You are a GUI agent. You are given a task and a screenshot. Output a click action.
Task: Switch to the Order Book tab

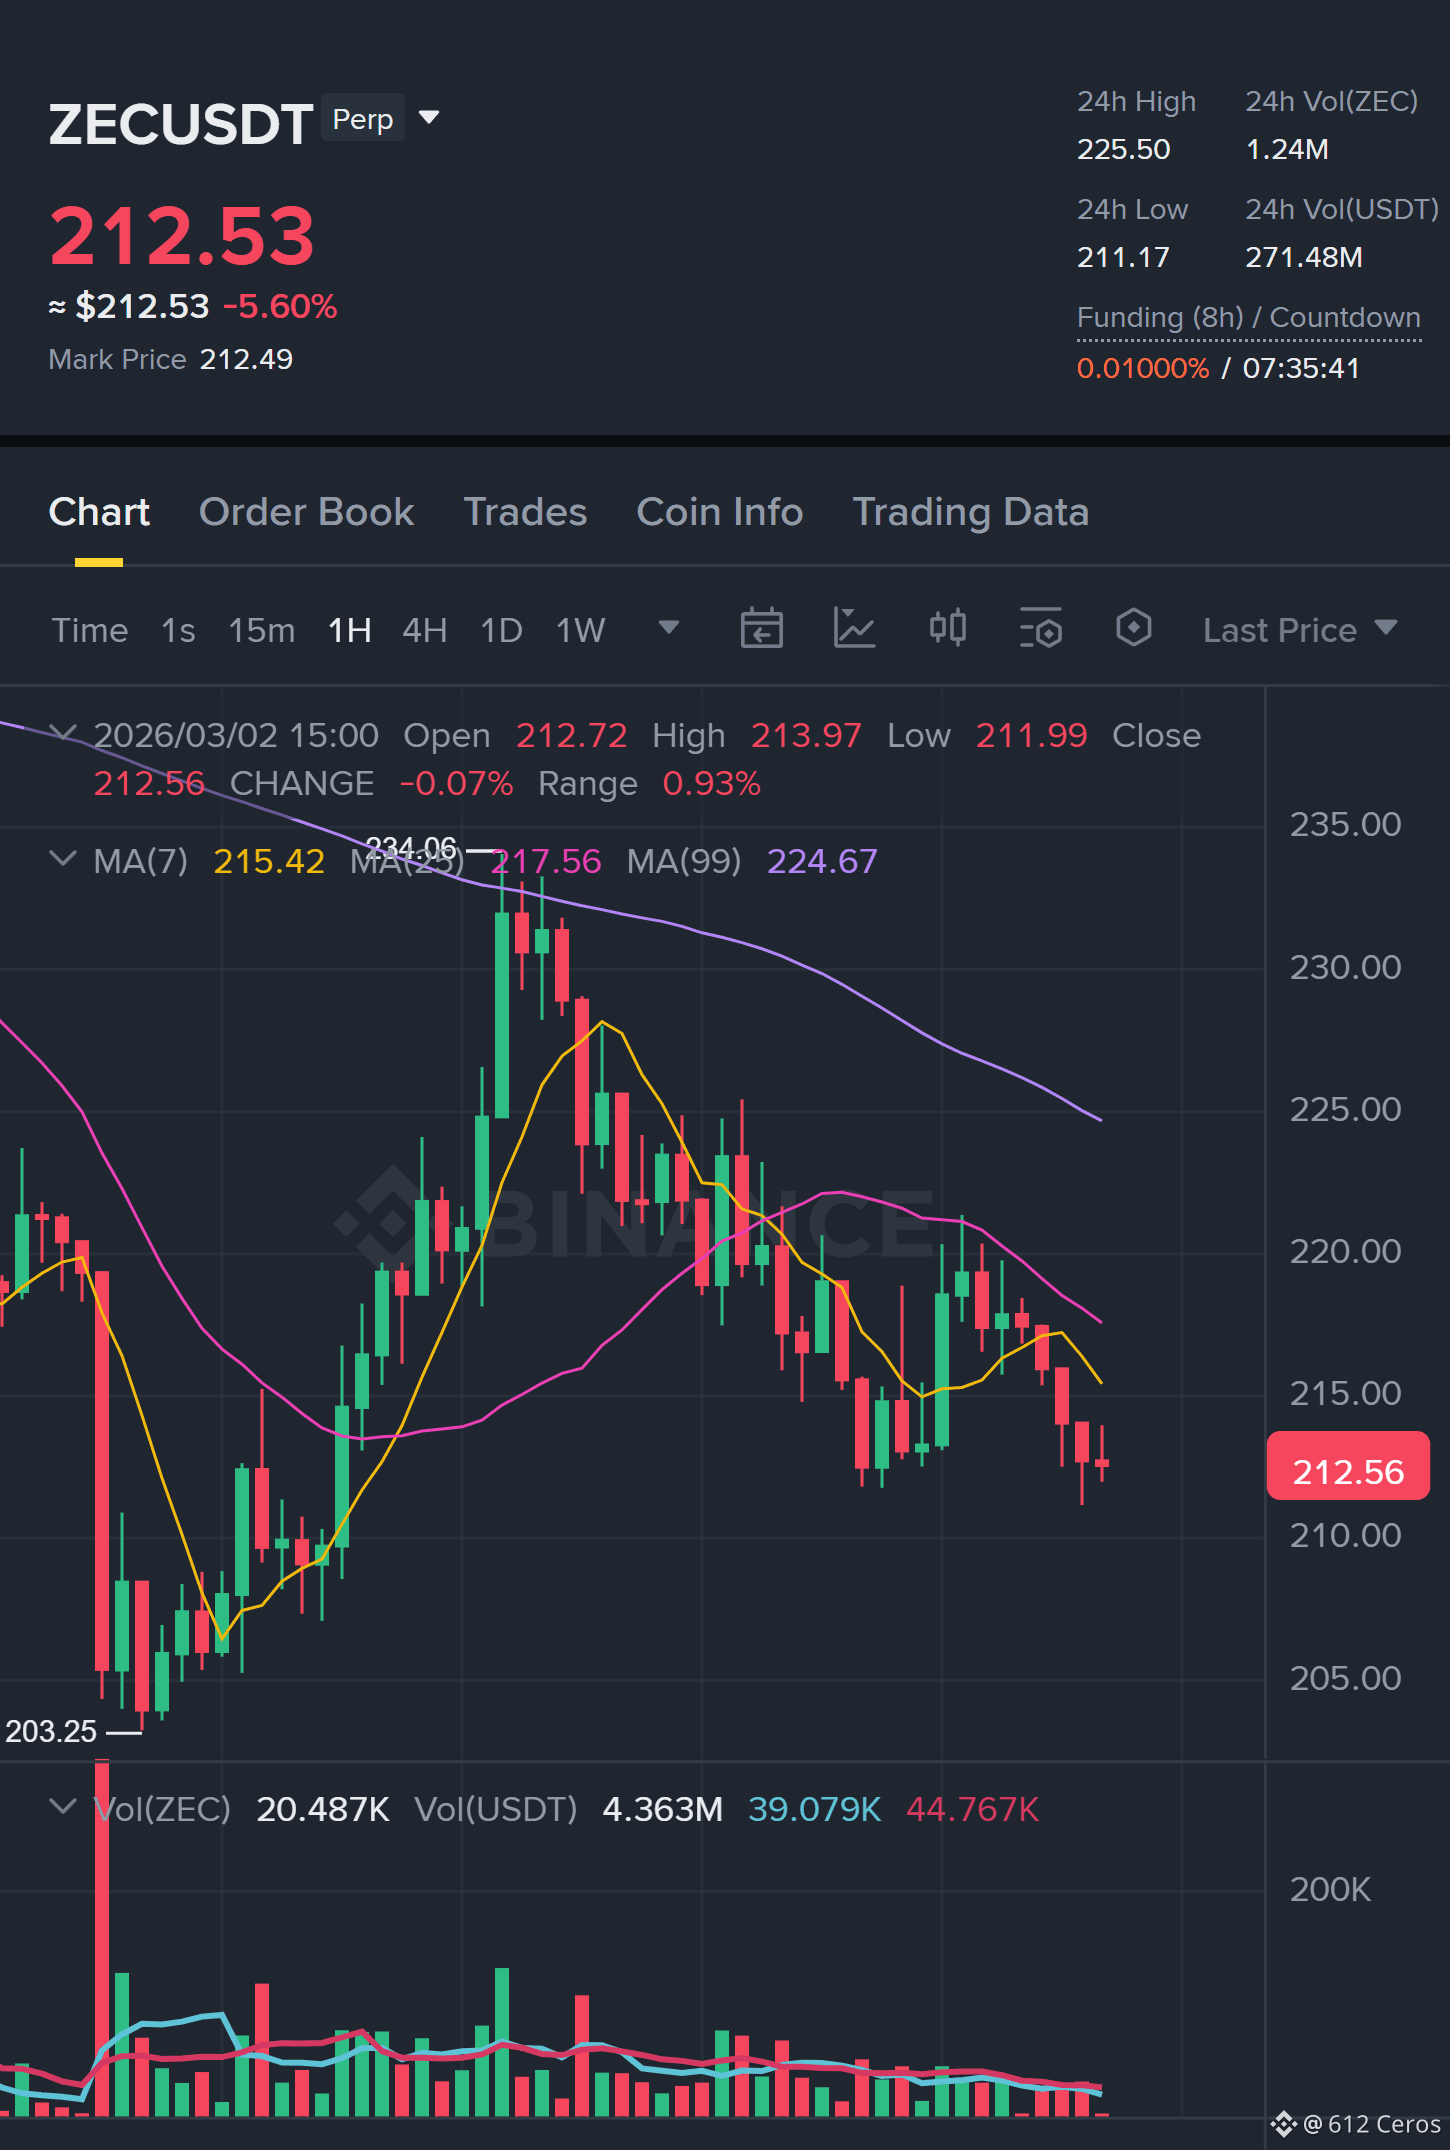coord(306,512)
